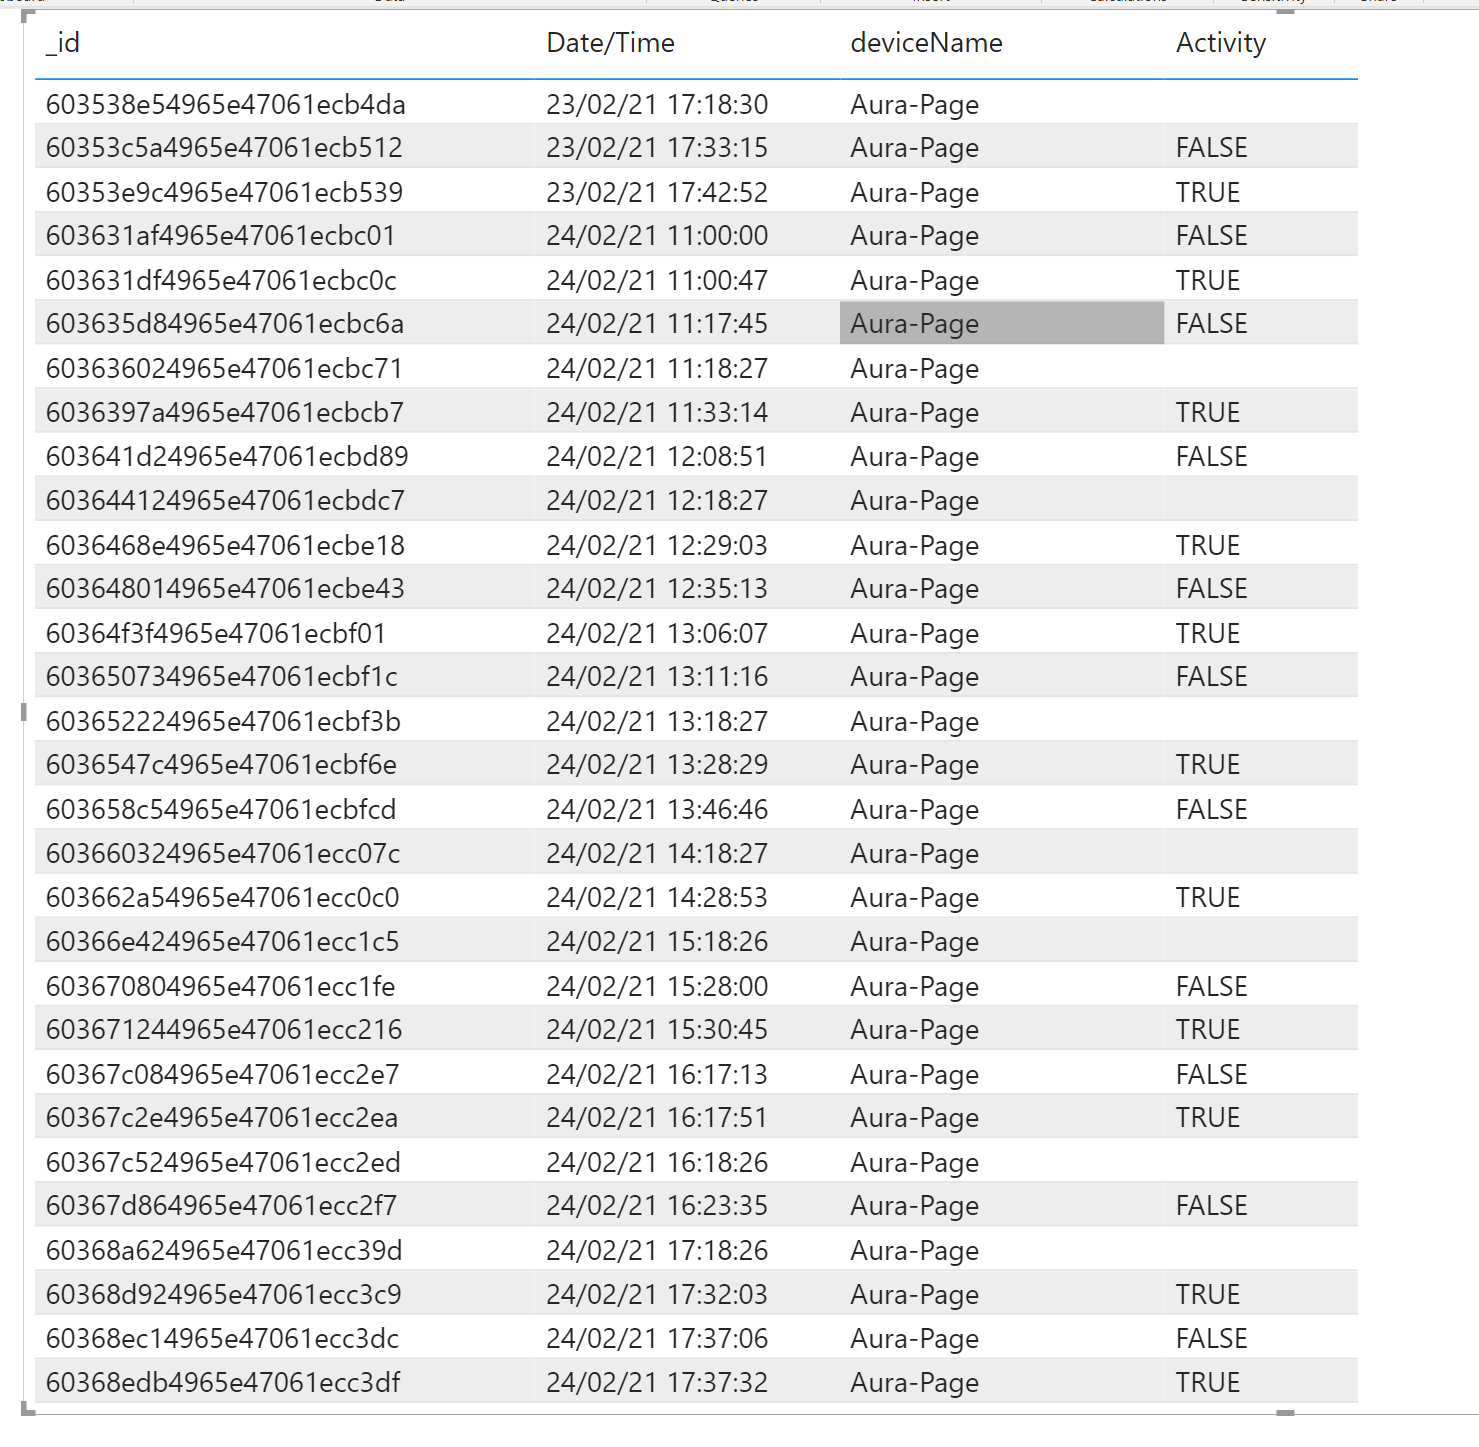Select timestamp 24/02/21 11:00:47
This screenshot has height=1447, width=1479.
point(657,281)
